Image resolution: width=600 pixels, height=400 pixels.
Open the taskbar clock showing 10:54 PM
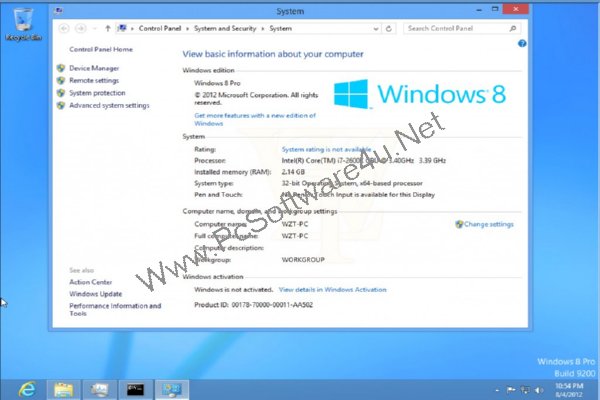coord(569,390)
